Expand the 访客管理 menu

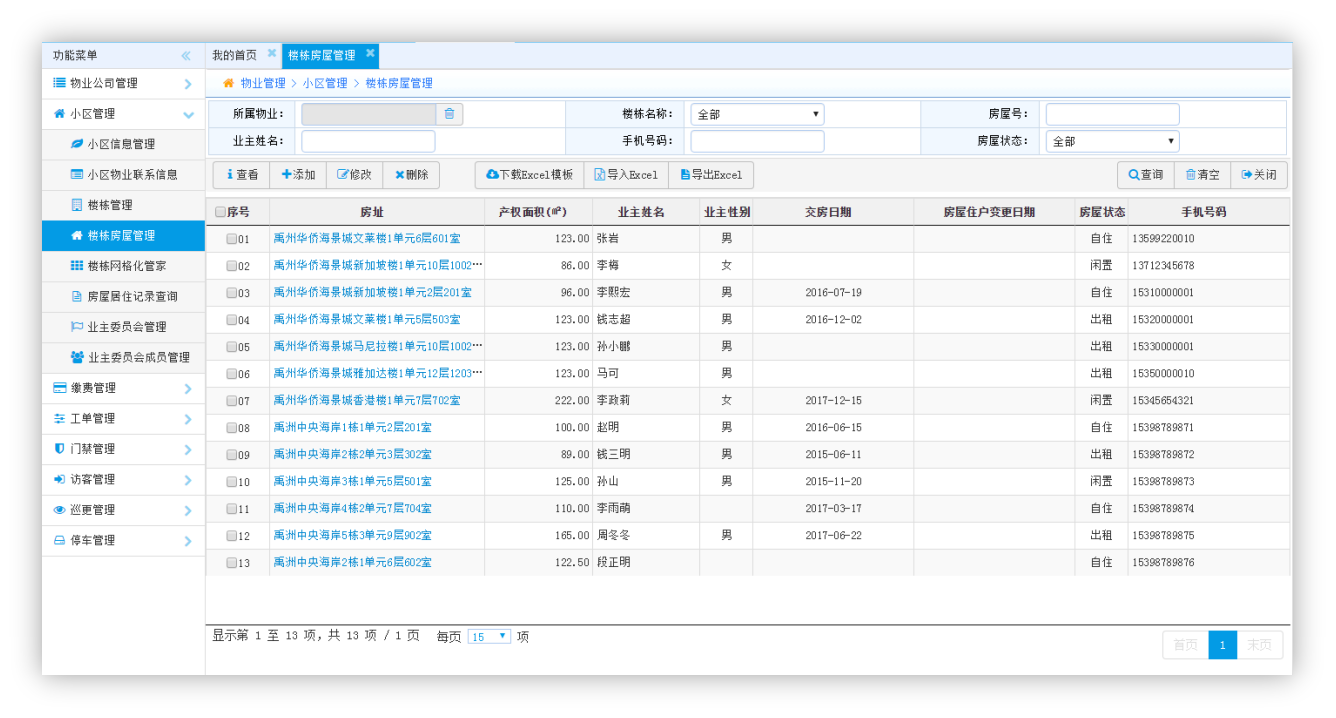(x=123, y=480)
